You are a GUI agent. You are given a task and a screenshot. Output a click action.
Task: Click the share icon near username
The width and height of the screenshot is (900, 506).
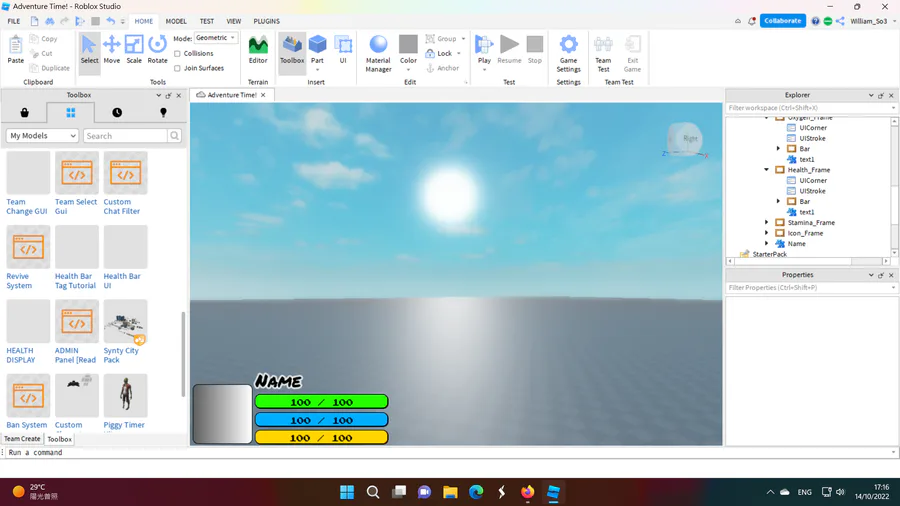pos(840,21)
